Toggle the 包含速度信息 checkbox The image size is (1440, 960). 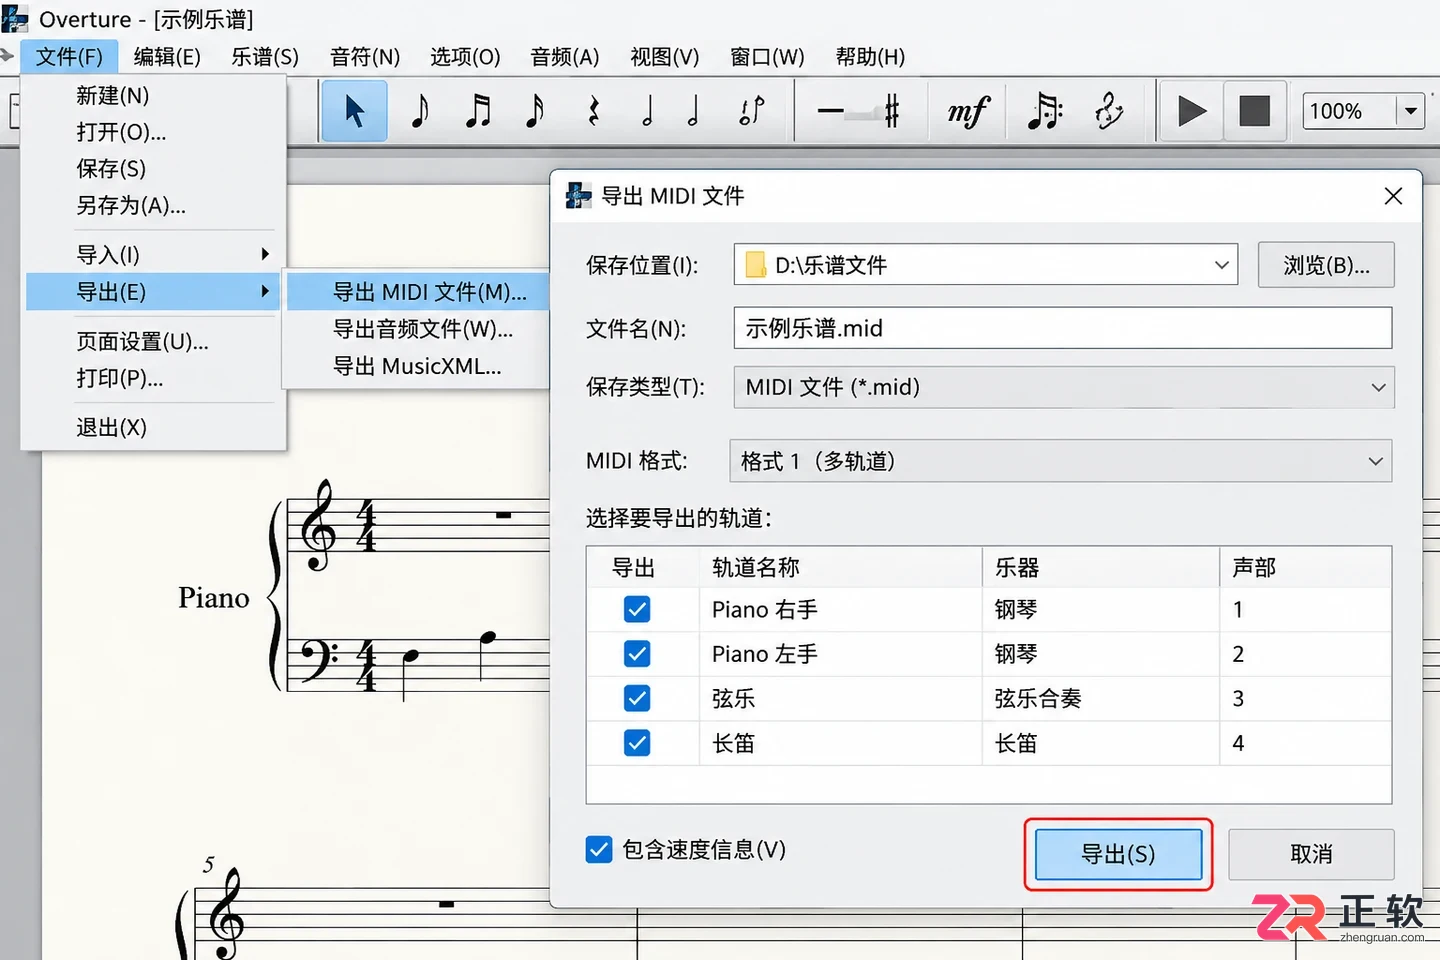click(x=599, y=850)
